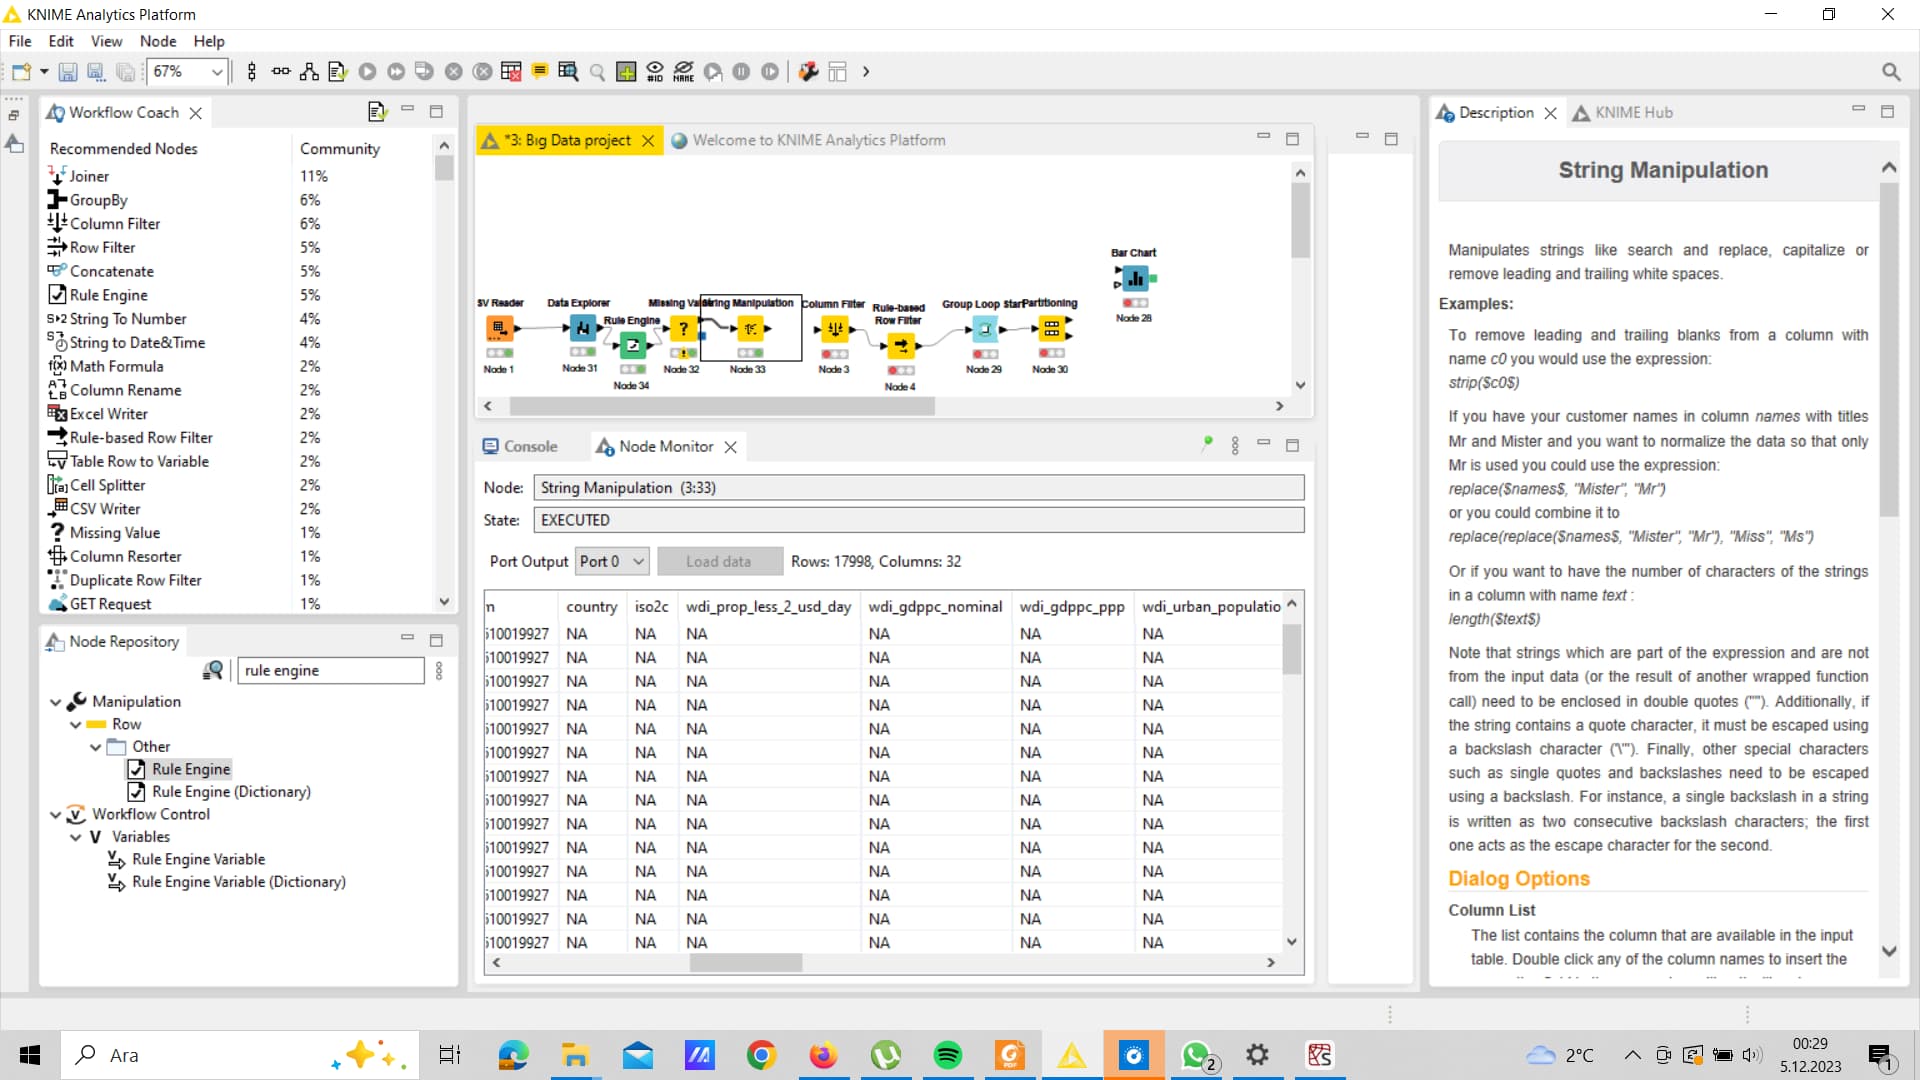
Task: Click the Load data button
Action: pos(719,561)
